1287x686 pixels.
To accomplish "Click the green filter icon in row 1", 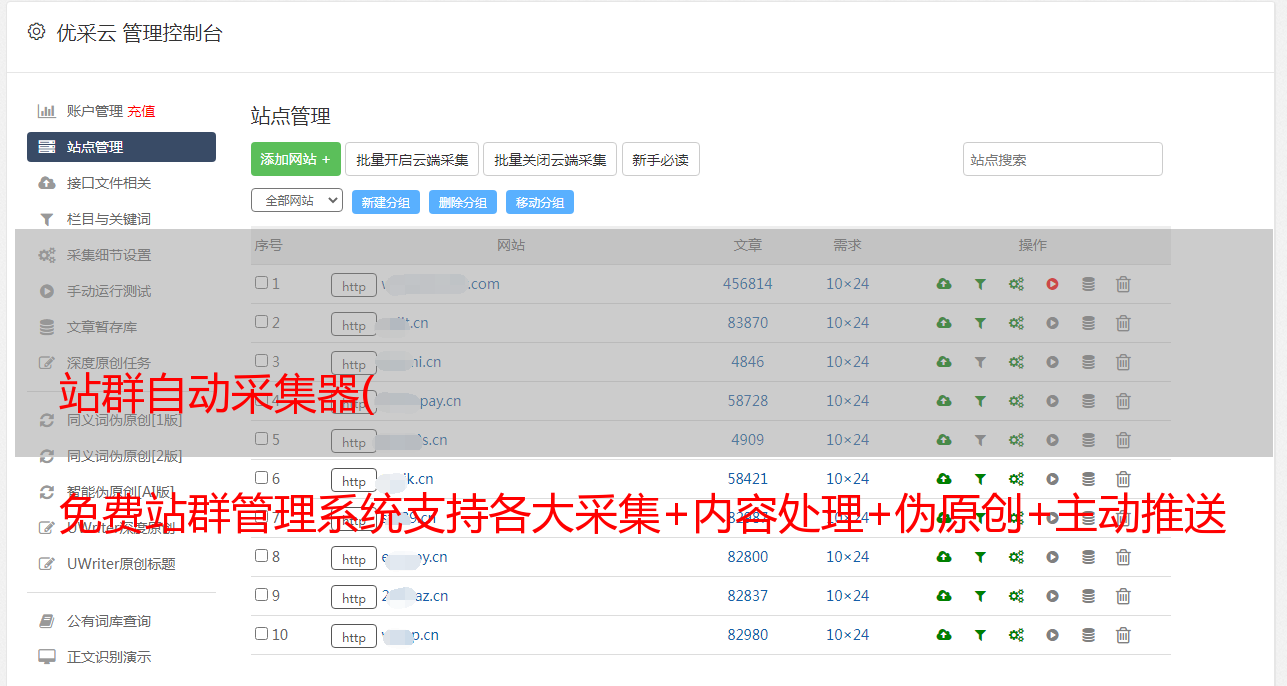I will (980, 284).
